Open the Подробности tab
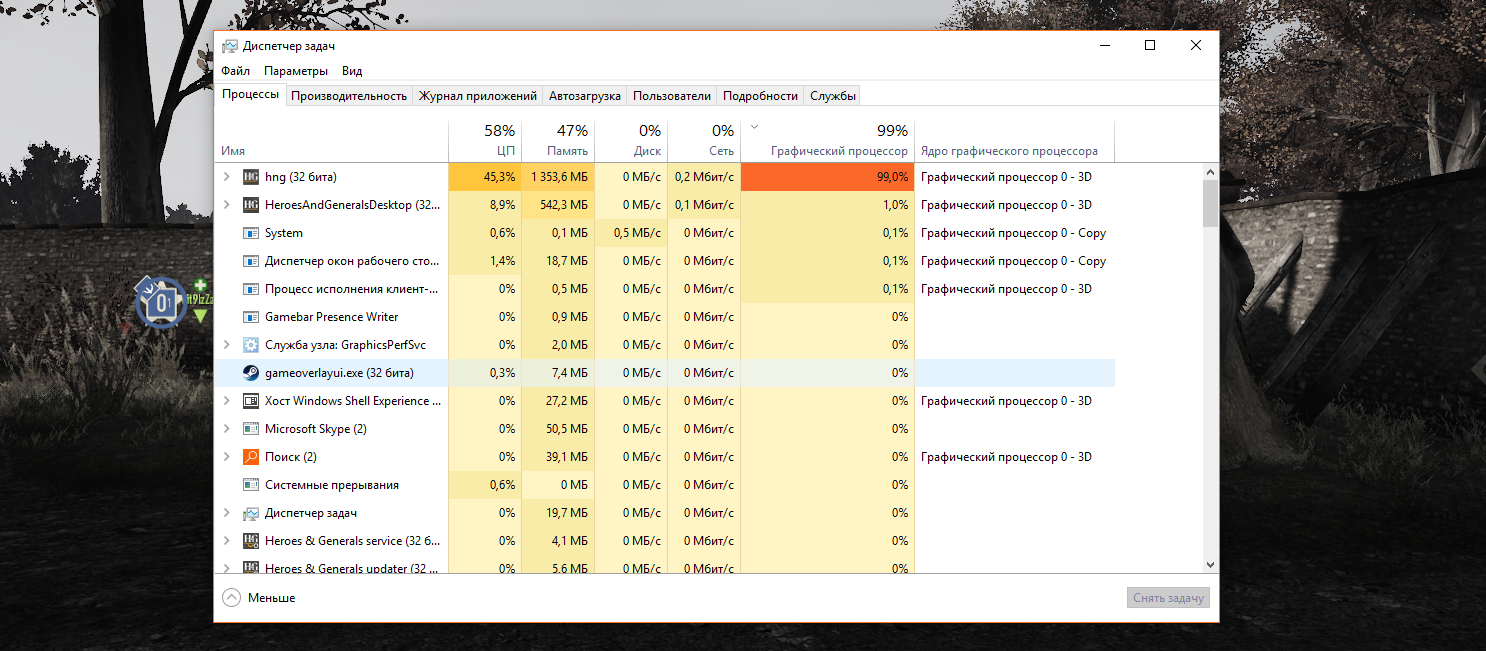1486x651 pixels. tap(760, 96)
